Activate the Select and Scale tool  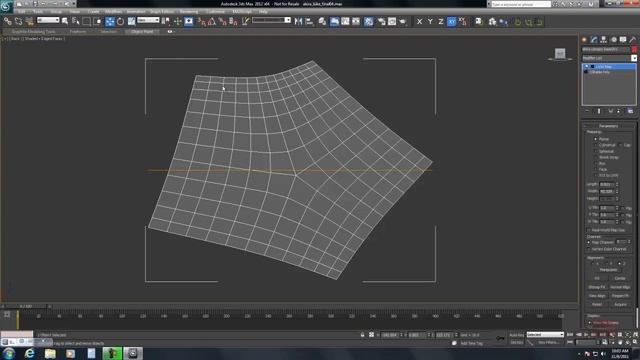(131, 21)
